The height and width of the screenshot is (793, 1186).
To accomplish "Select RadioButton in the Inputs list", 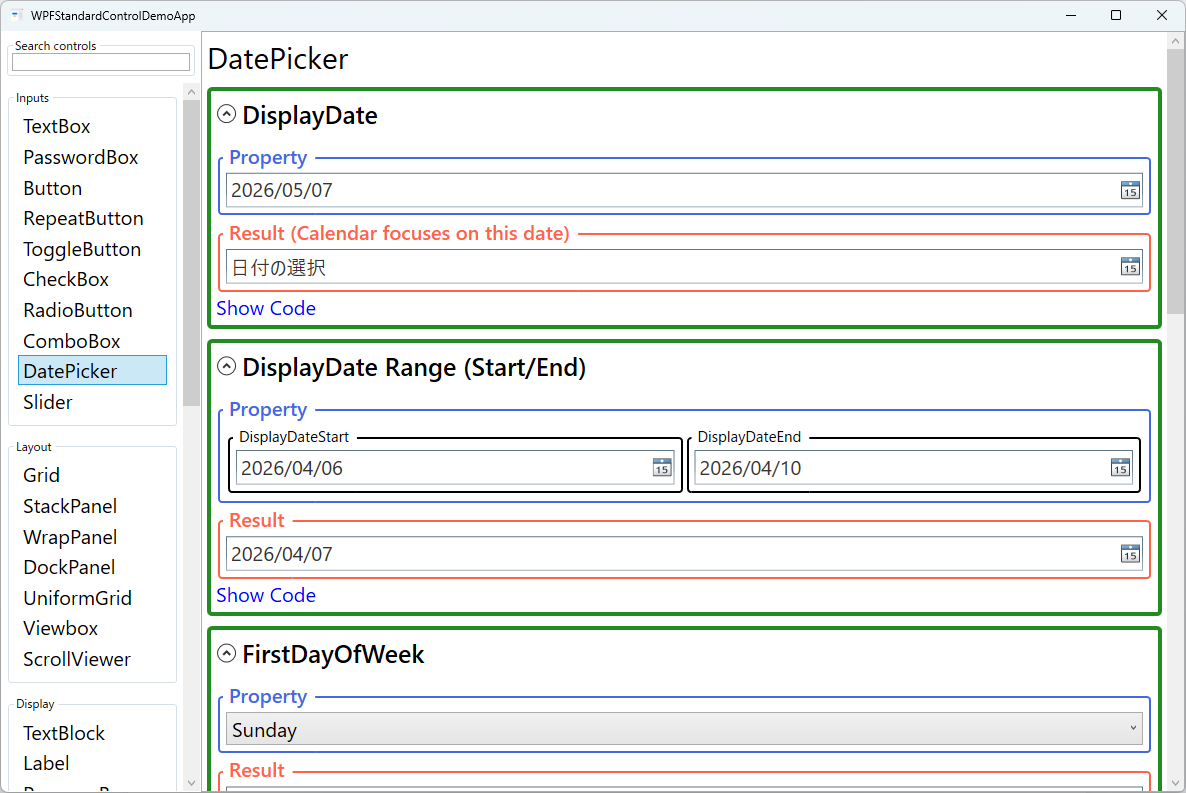I will click(x=92, y=310).
